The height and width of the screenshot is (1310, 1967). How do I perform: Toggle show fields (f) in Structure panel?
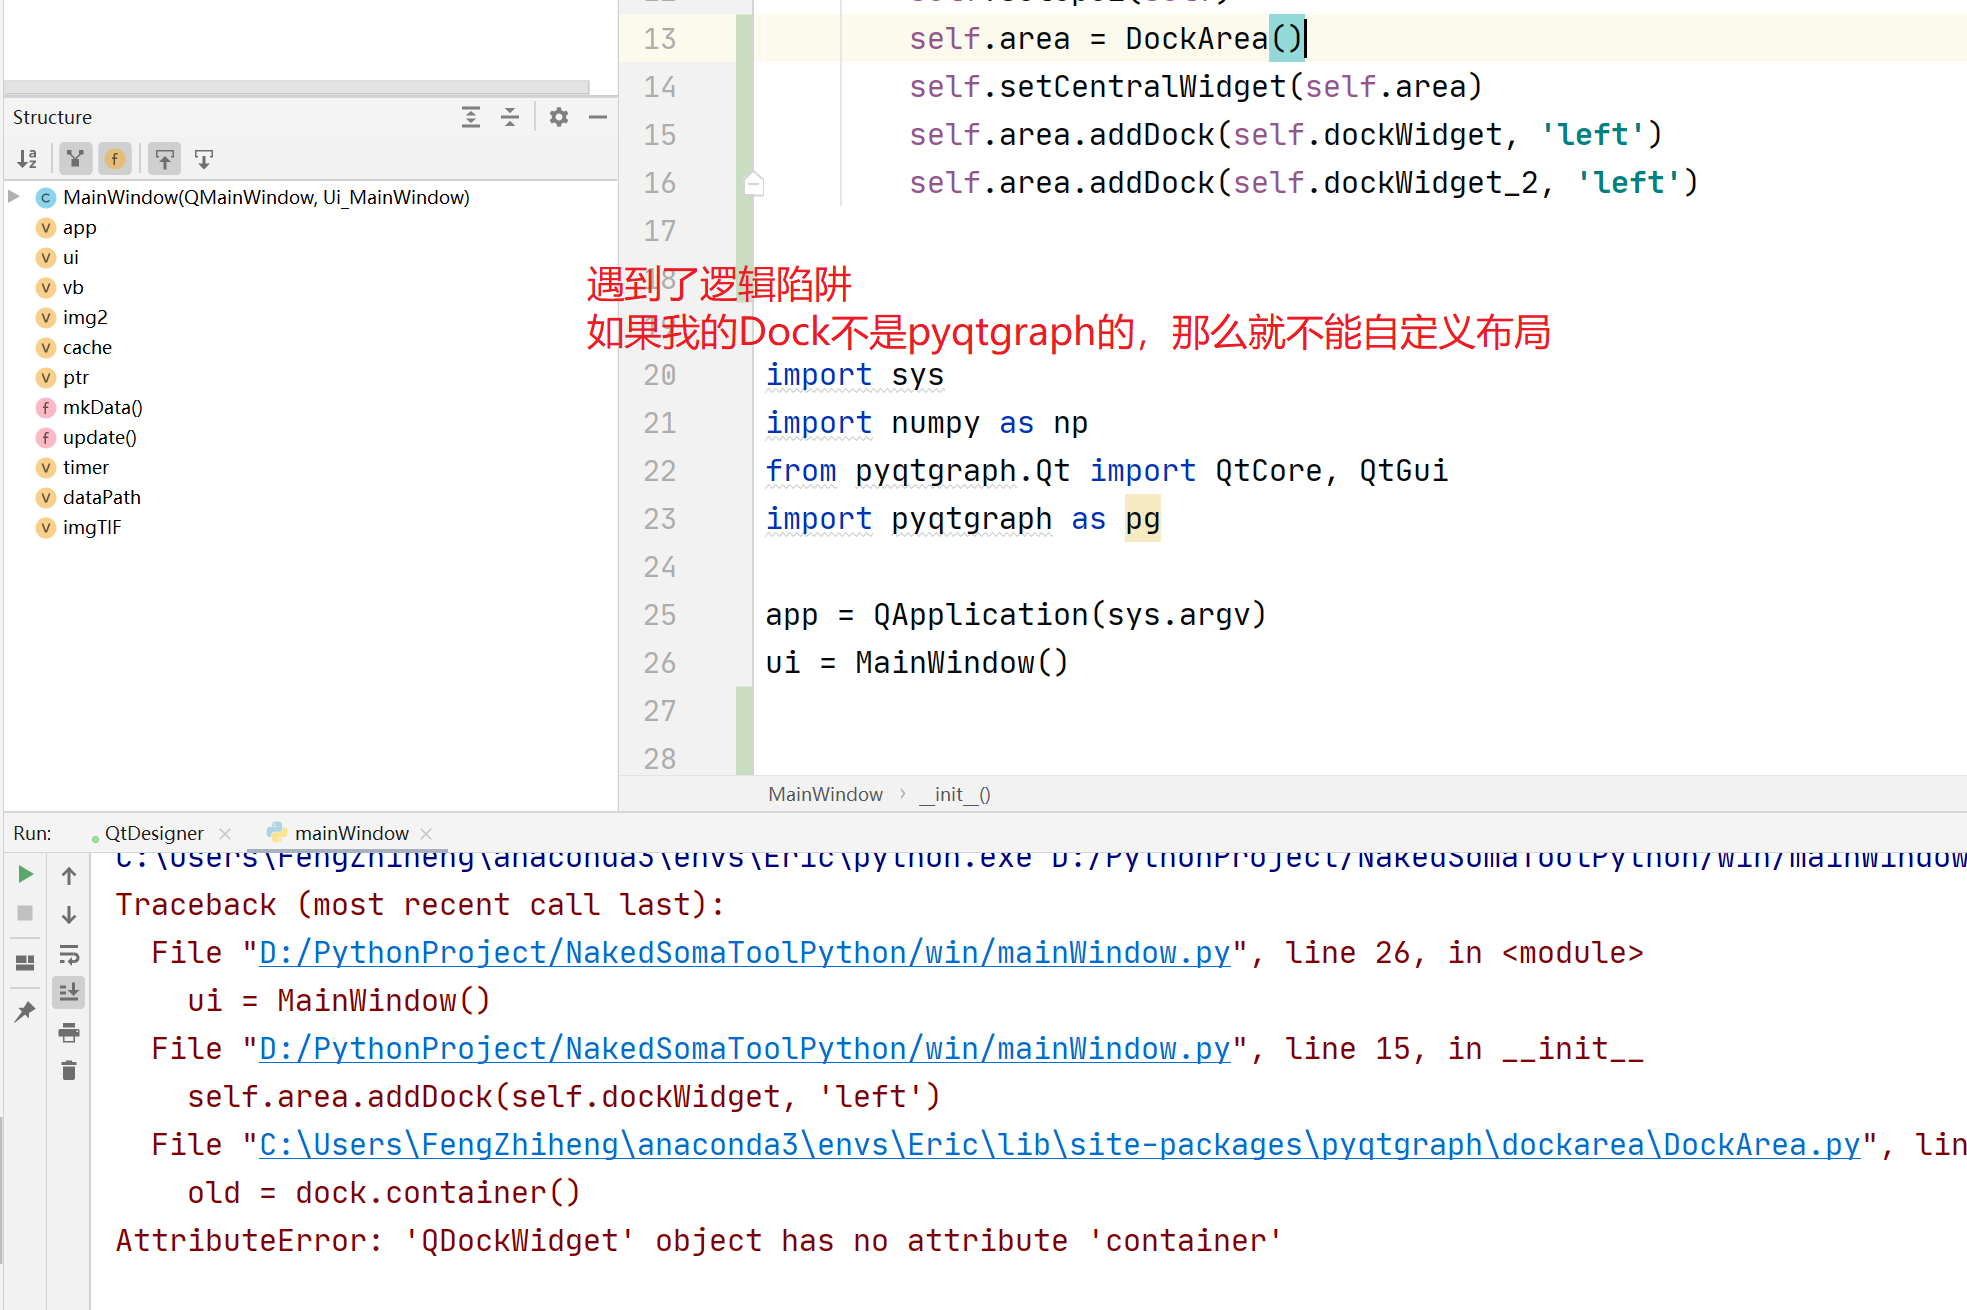[115, 158]
